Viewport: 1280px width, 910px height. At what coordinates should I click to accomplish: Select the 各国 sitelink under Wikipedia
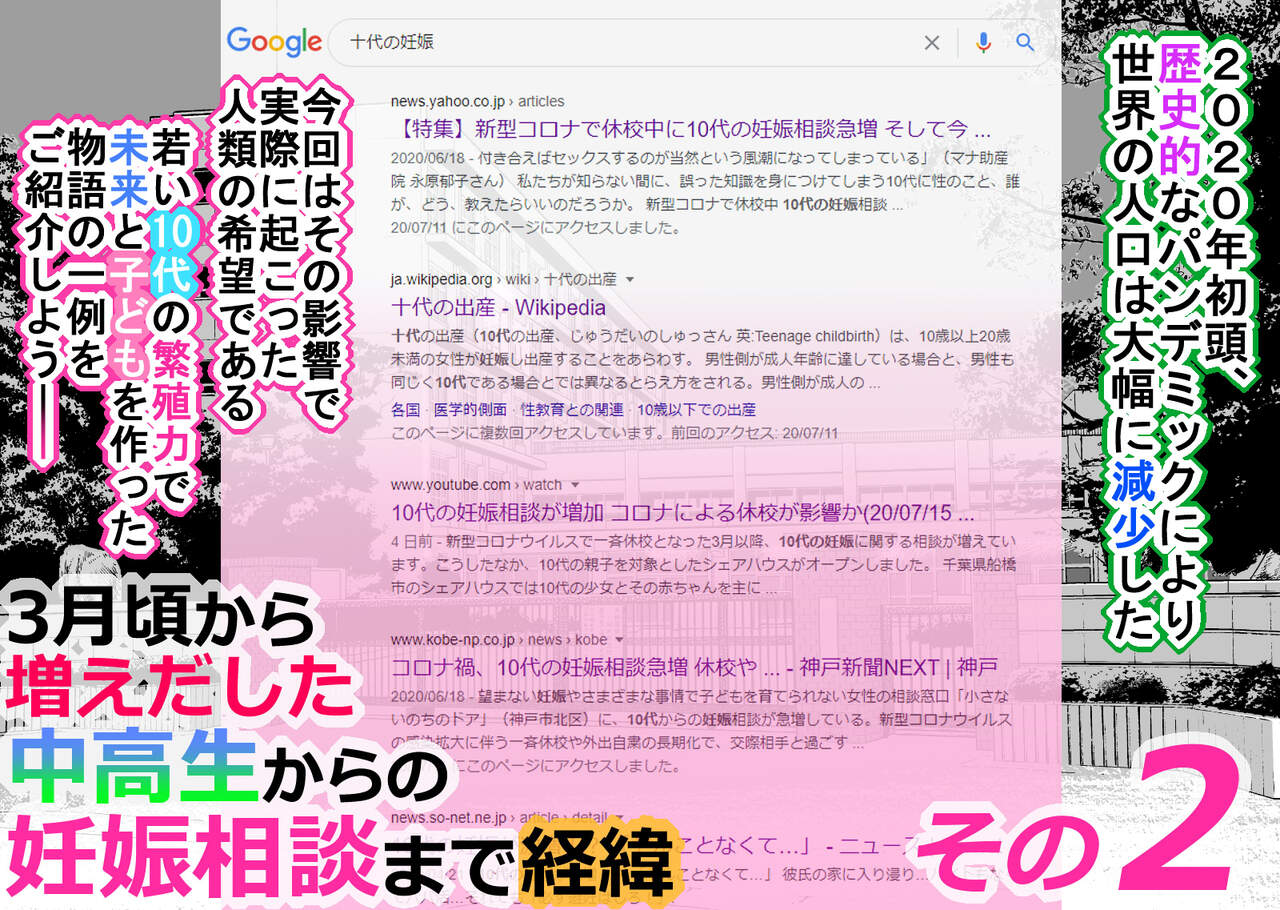tap(405, 409)
